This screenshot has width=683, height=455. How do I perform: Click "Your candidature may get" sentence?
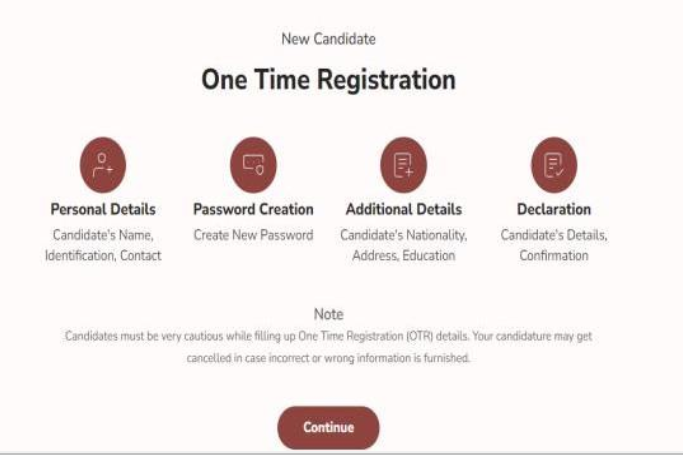pyautogui.click(x=532, y=336)
